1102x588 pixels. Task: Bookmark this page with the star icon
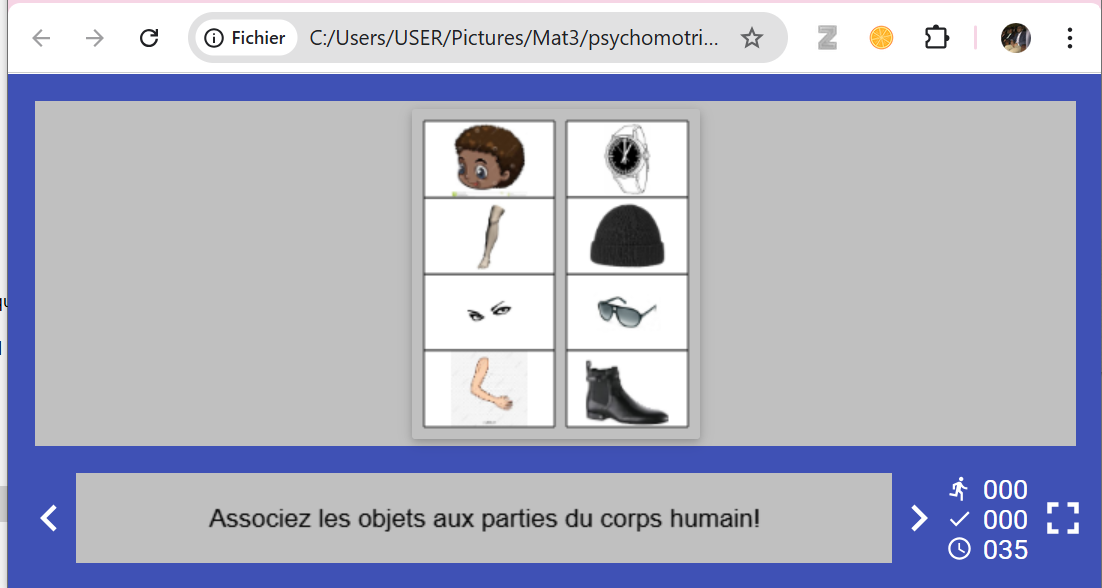(x=751, y=38)
